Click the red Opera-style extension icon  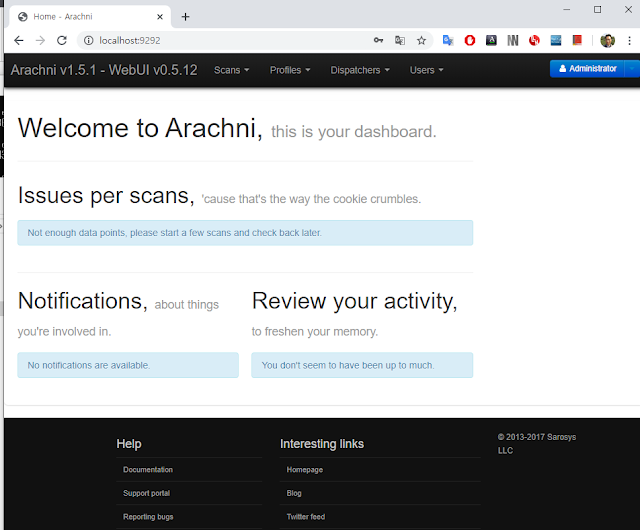click(x=470, y=40)
